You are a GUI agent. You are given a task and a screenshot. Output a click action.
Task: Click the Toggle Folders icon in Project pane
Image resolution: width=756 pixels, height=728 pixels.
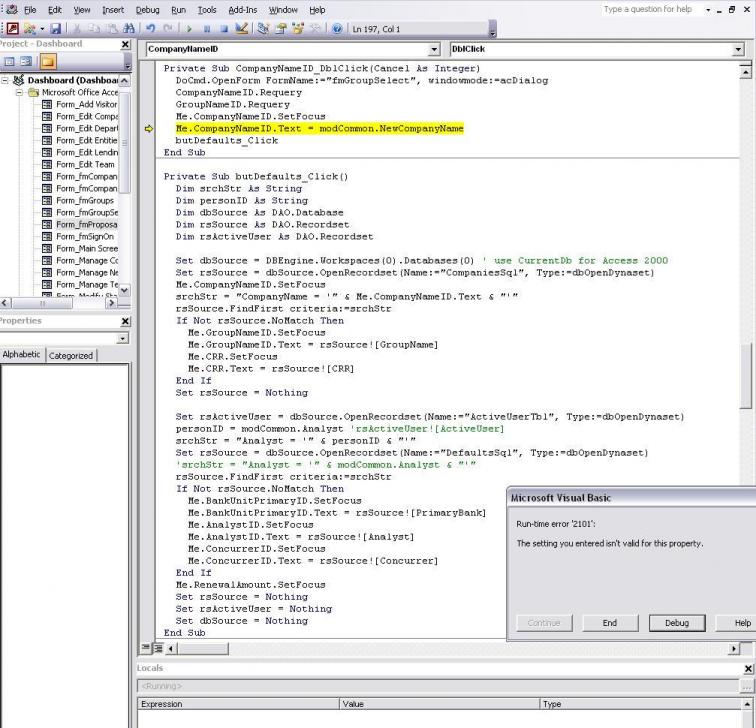46,63
